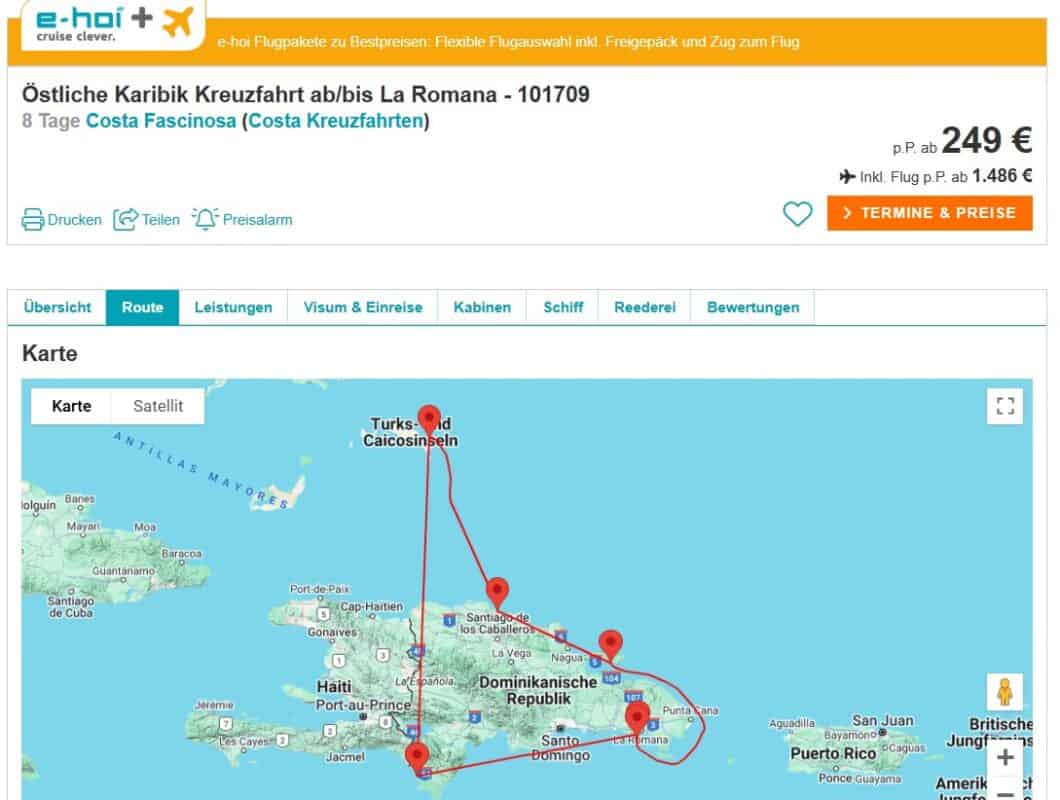Click the Drucken printer icon

33,220
